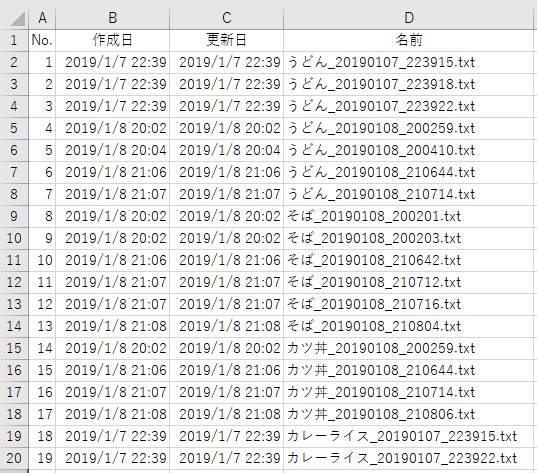Click the 'No.' header cell
This screenshot has height=473, width=537.
42,40
